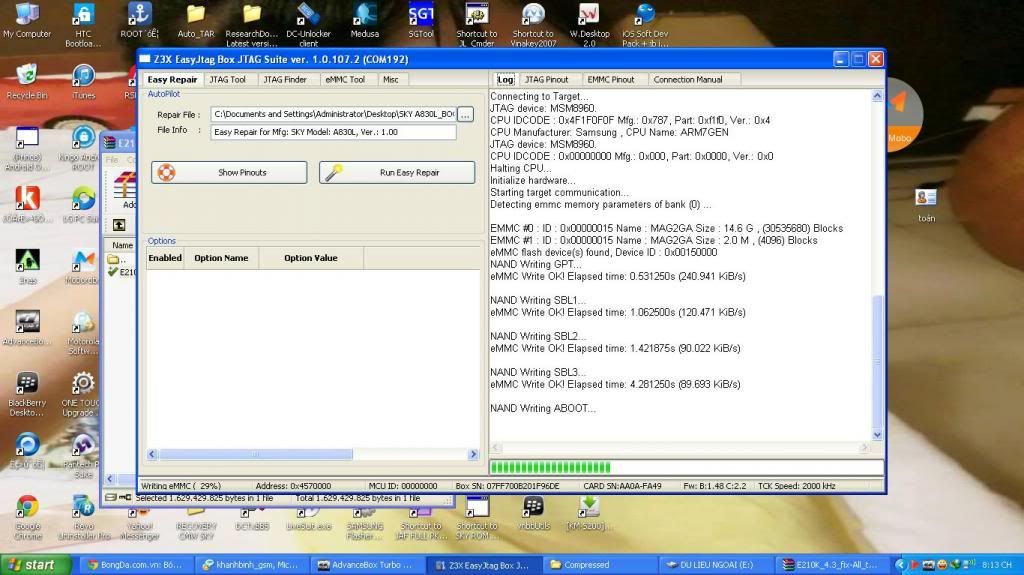Screen dimensions: 1024x575
Task: Open the Motorola Software desktop icon
Action: [83, 333]
